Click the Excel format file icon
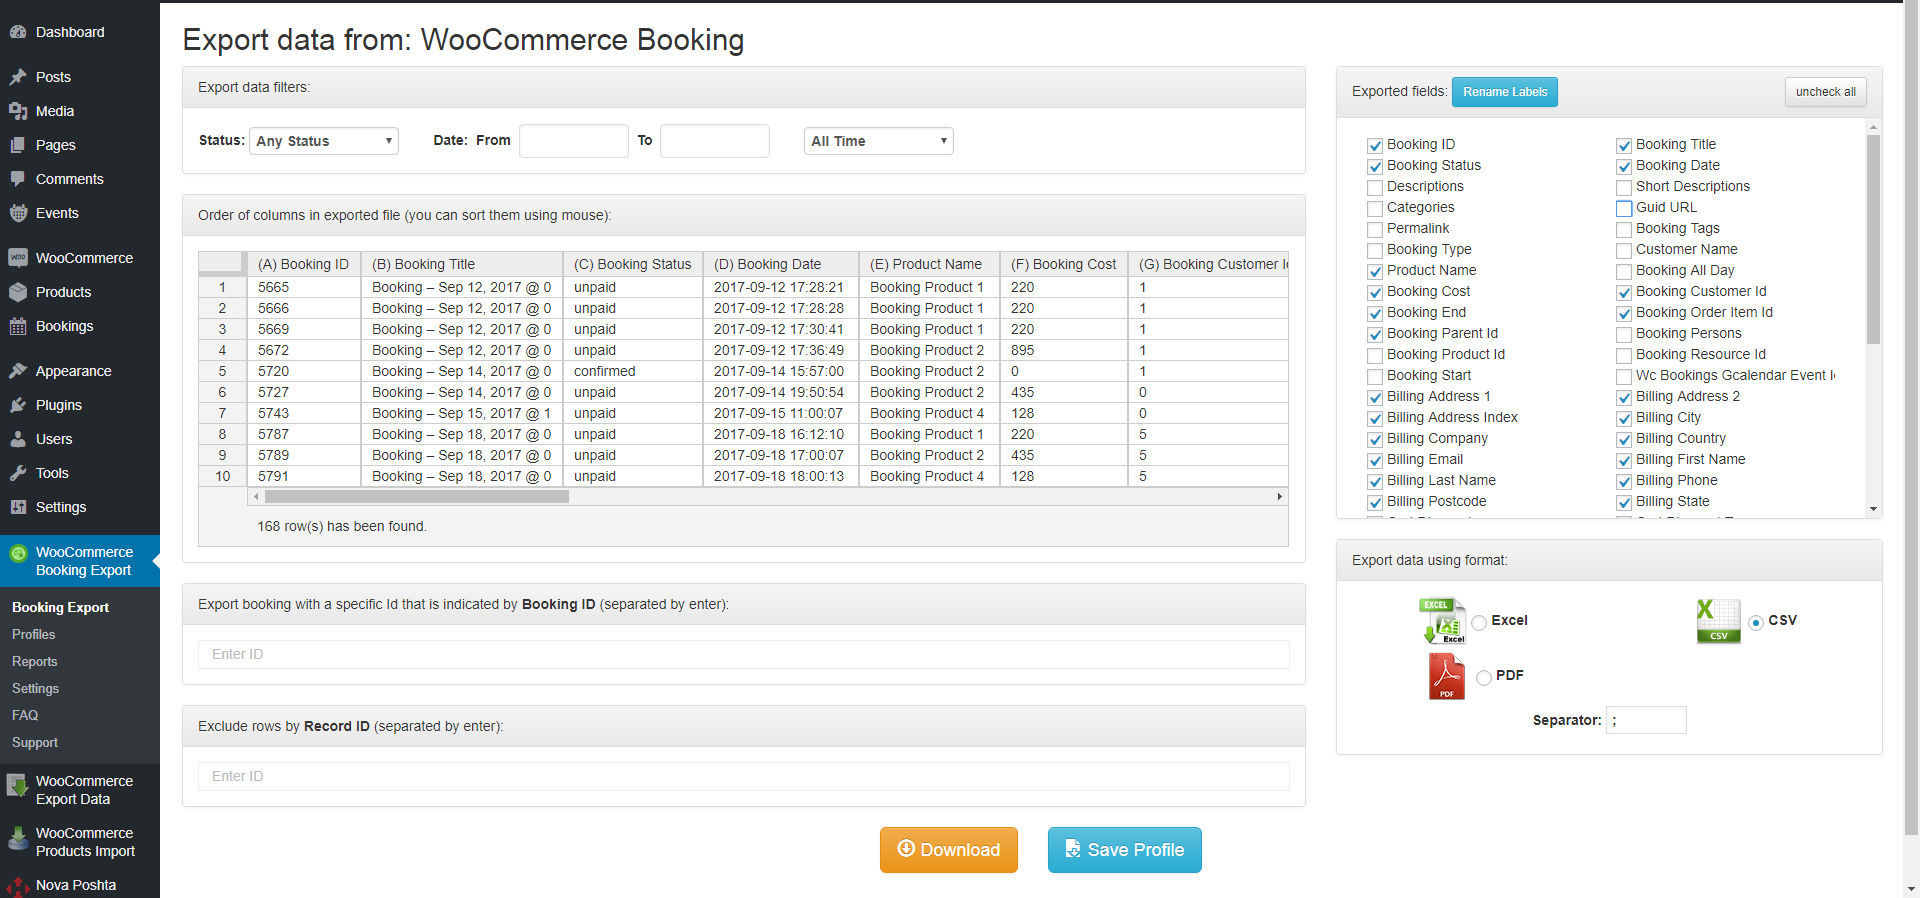The image size is (1920, 898). (x=1441, y=621)
